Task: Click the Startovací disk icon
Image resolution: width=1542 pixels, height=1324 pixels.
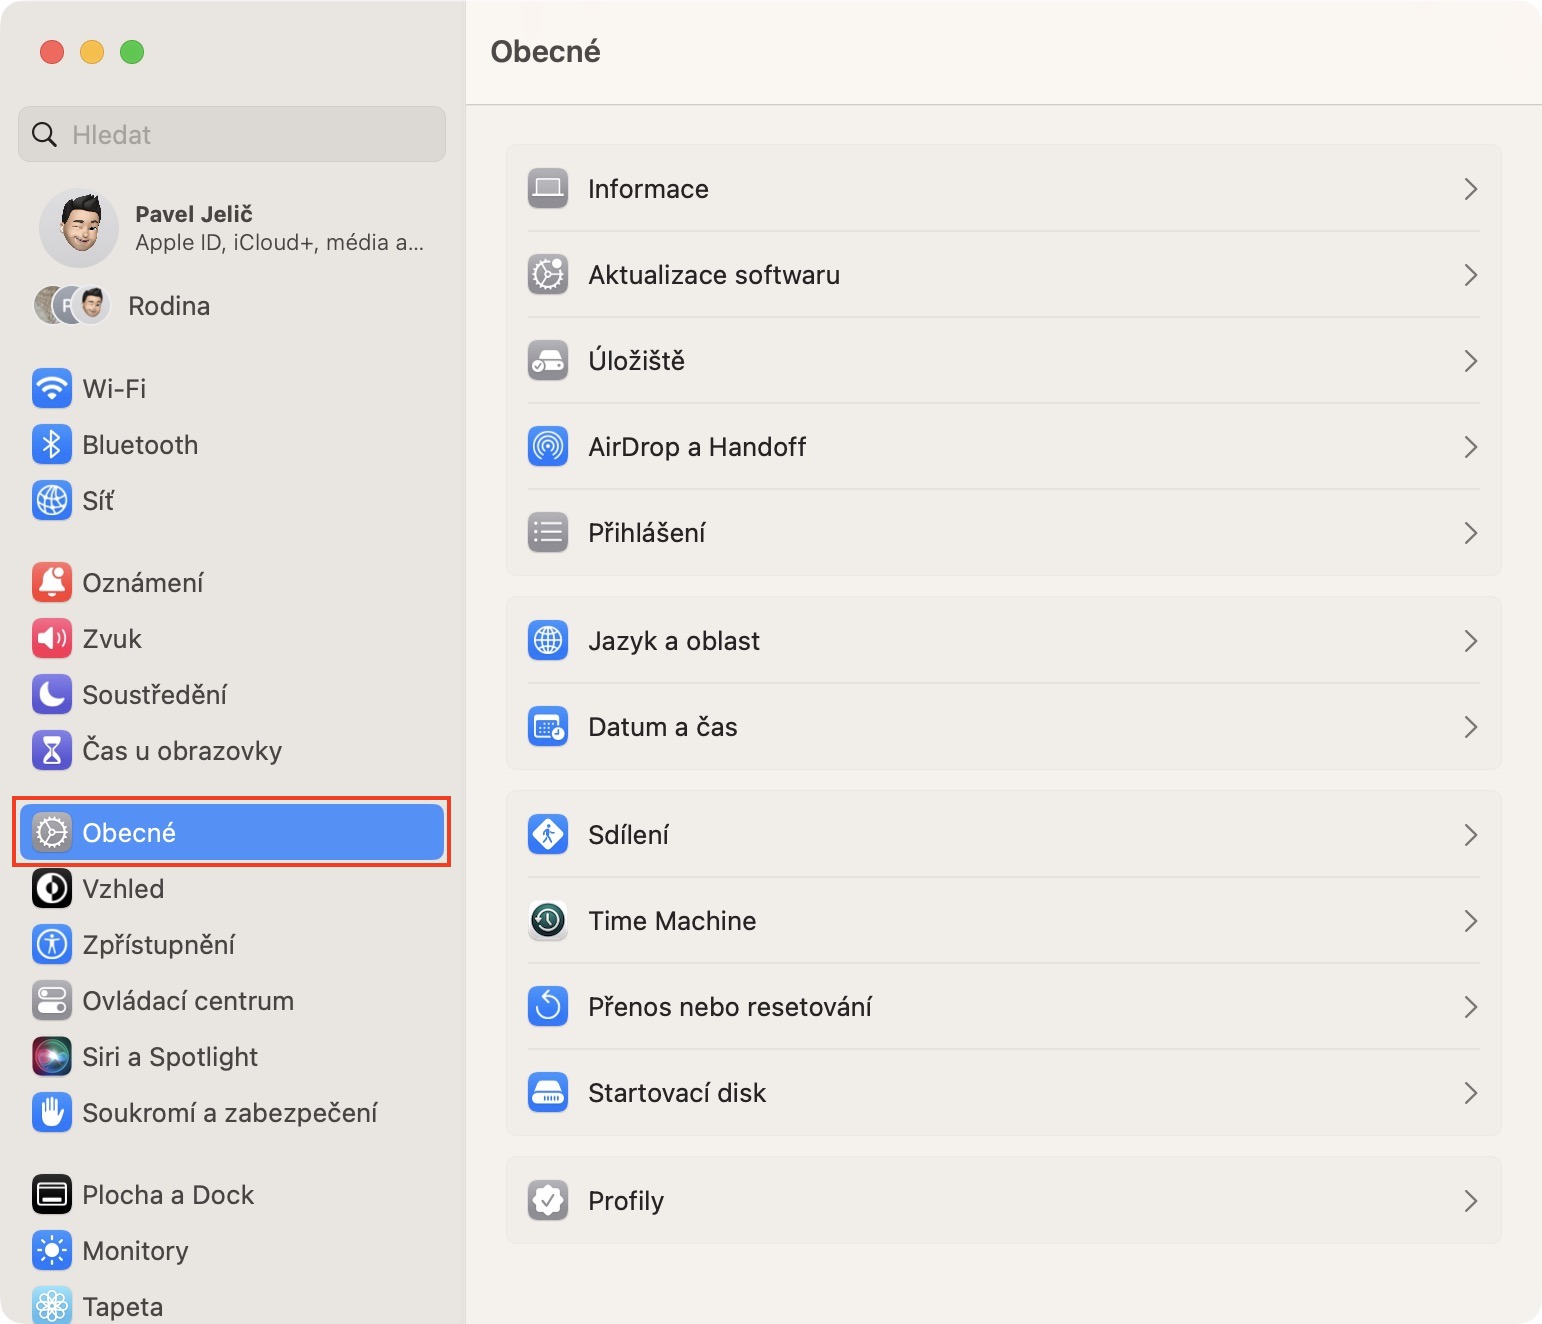Action: point(548,1093)
